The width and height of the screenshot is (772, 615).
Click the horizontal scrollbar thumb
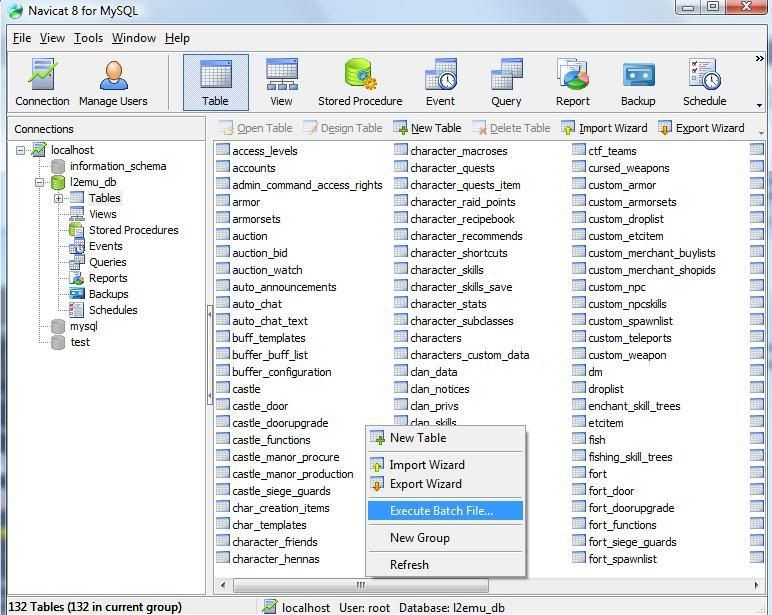click(361, 585)
